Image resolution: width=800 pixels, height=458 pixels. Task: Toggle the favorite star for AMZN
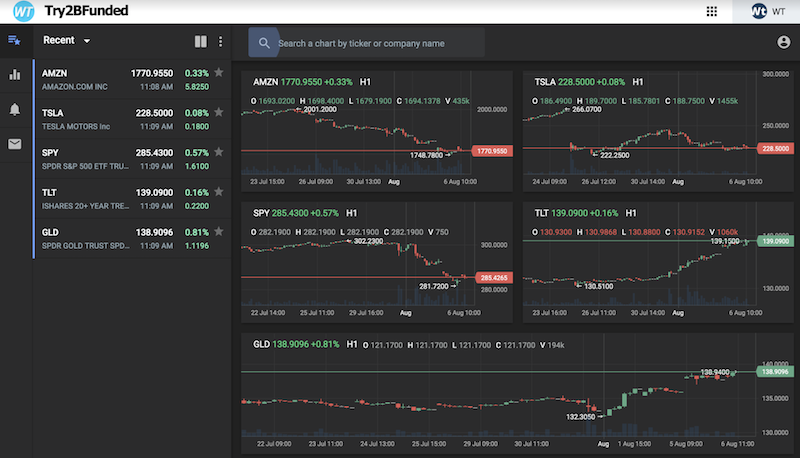click(219, 72)
